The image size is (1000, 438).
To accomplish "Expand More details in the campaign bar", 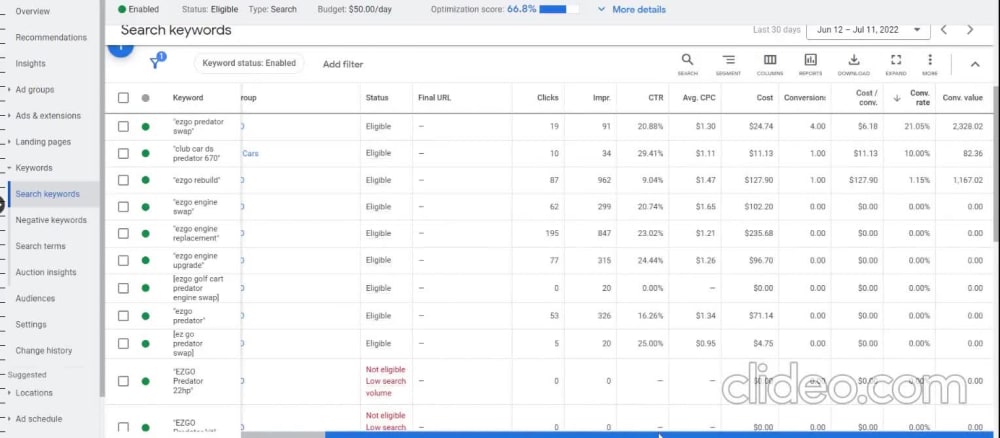I will (x=632, y=10).
